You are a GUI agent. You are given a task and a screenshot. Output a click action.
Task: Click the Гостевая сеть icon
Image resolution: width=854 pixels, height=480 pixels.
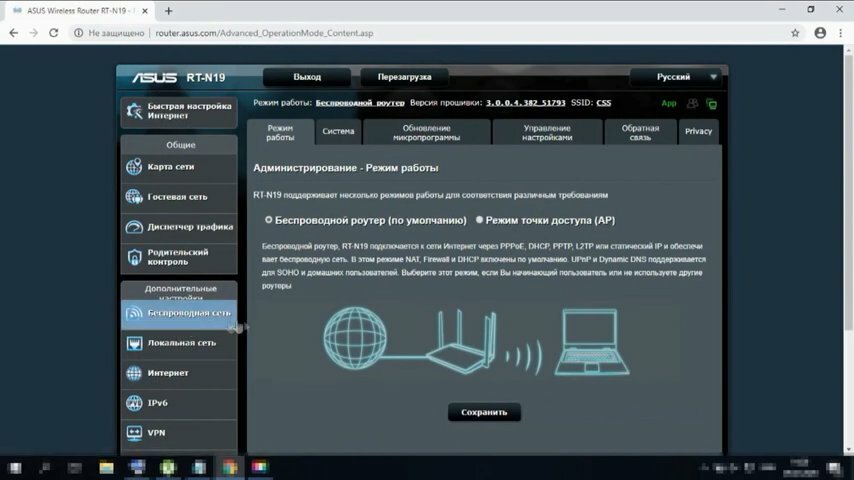coord(134,197)
